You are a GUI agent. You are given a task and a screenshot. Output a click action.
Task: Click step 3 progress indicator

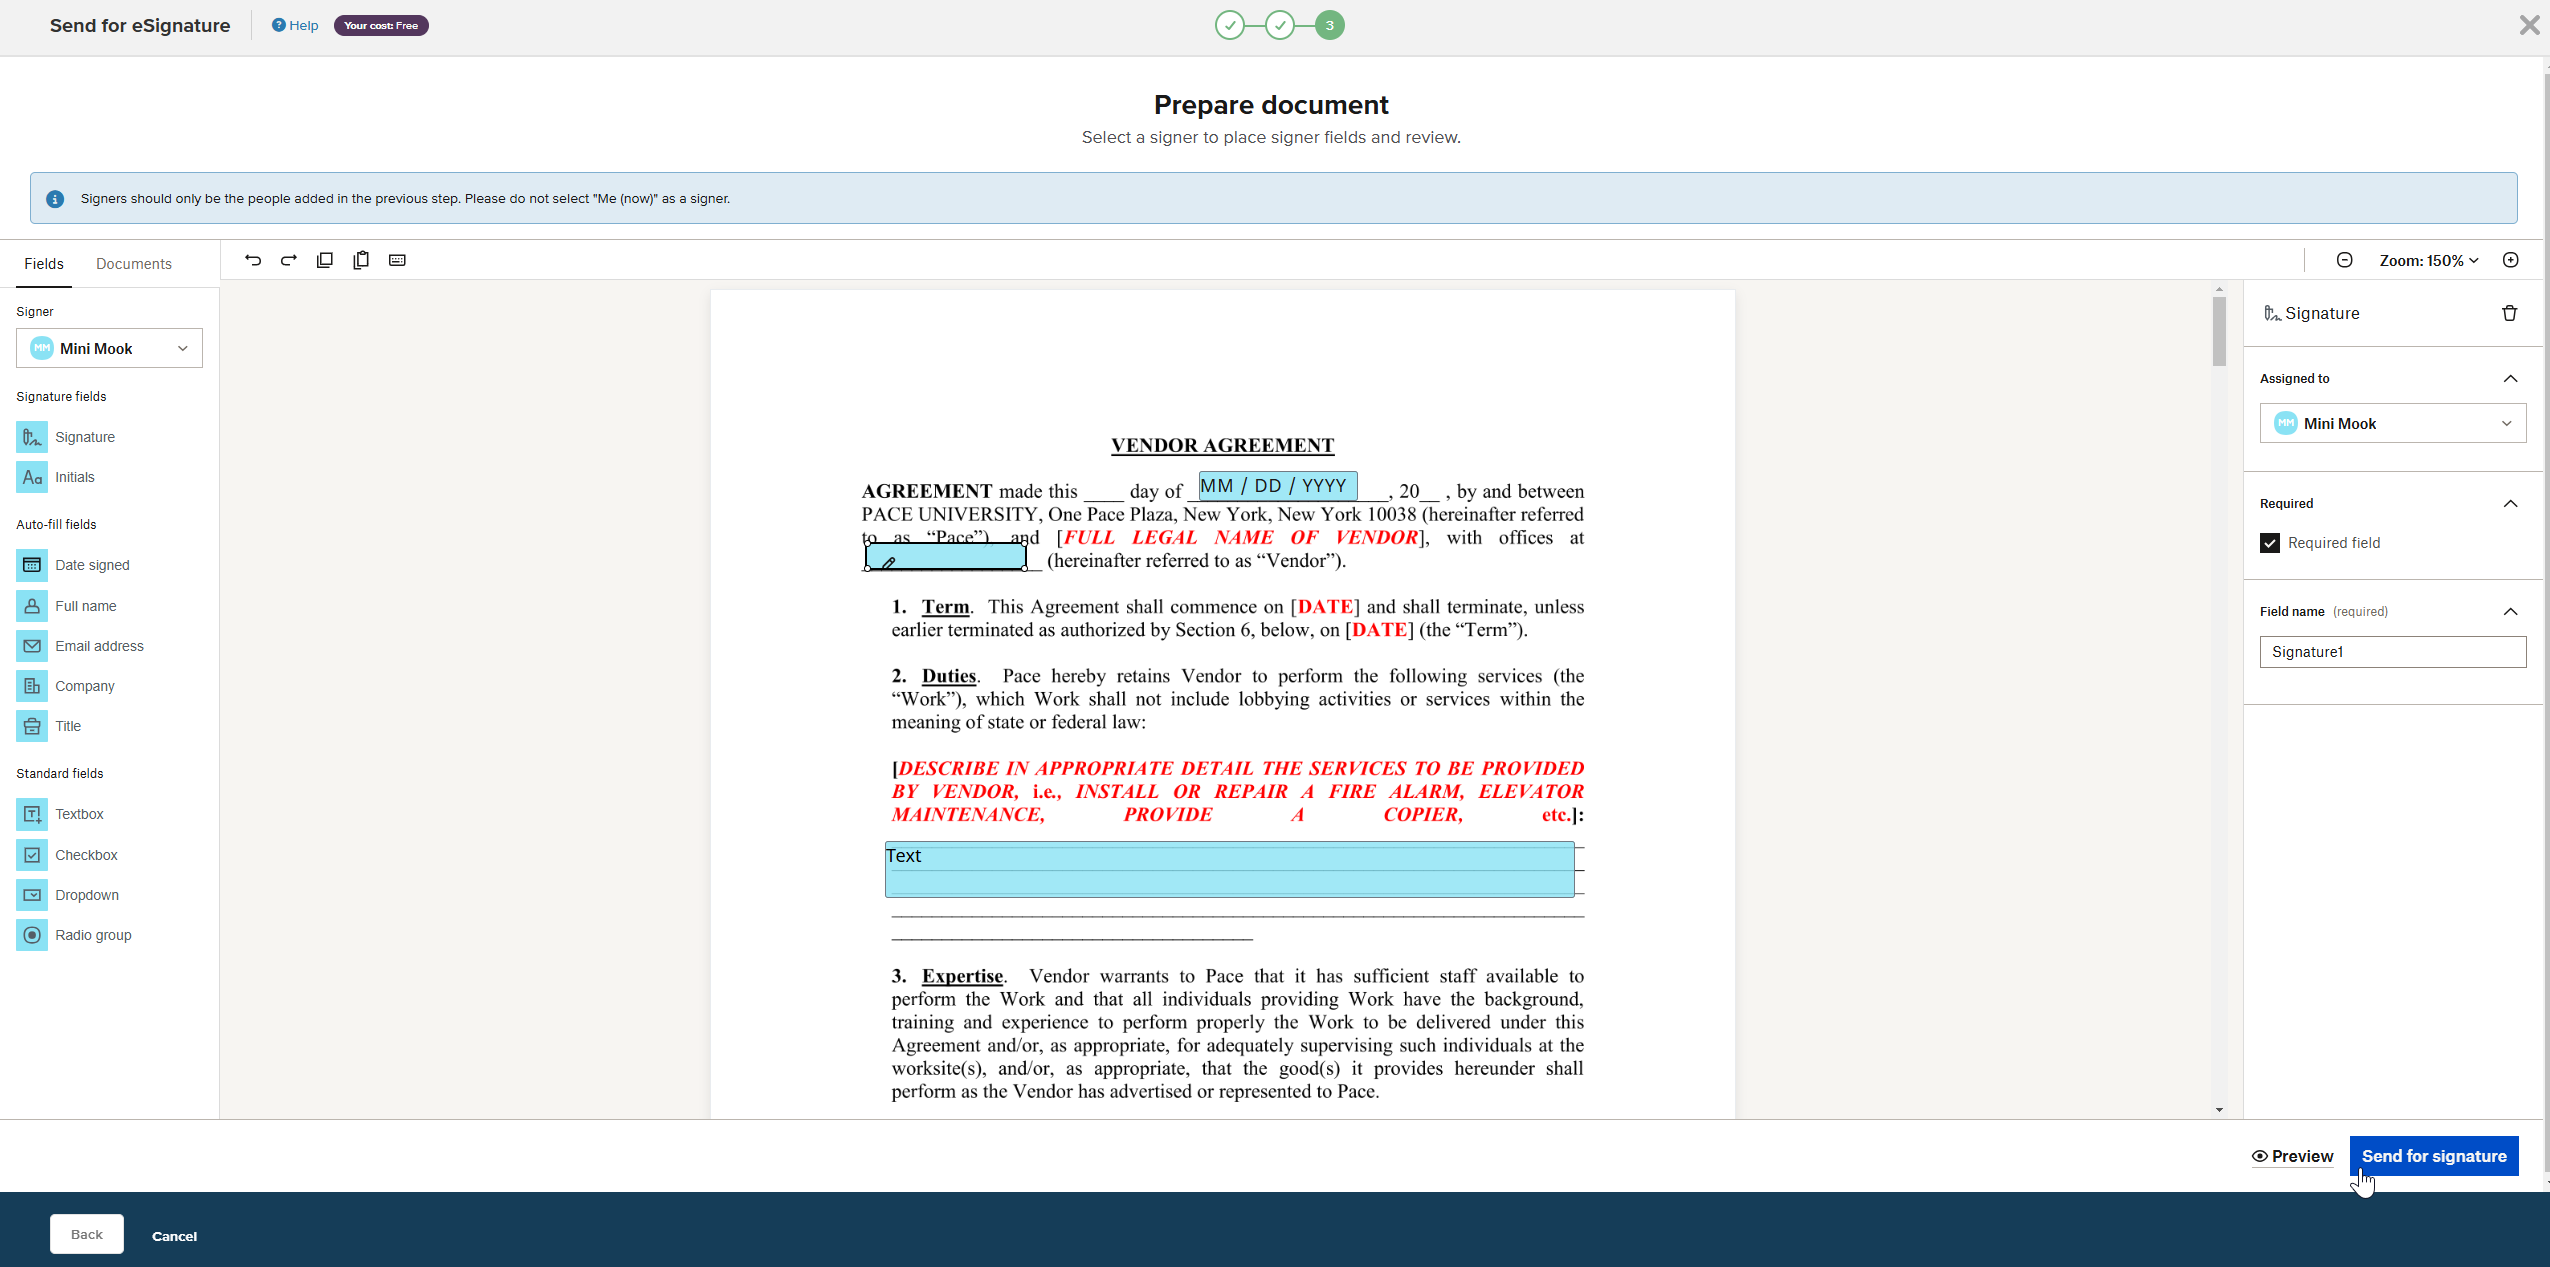(x=1329, y=25)
